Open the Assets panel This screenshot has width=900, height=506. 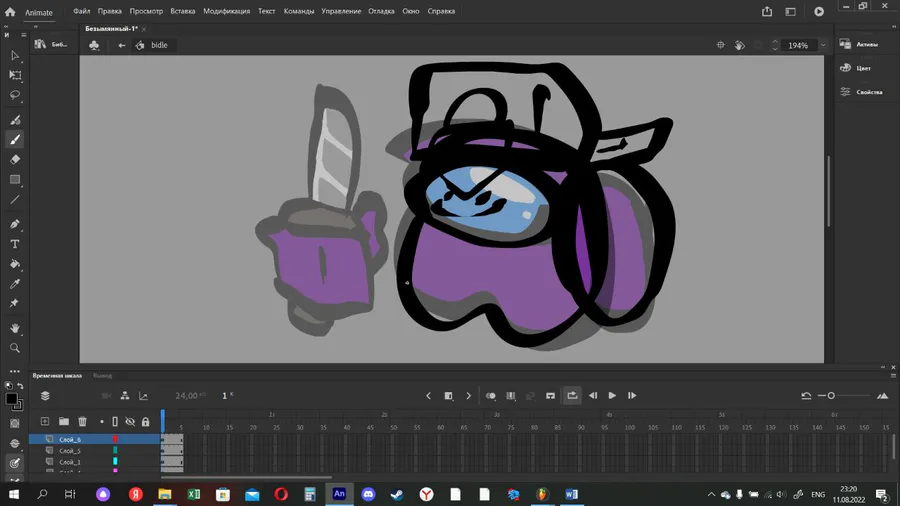859,44
